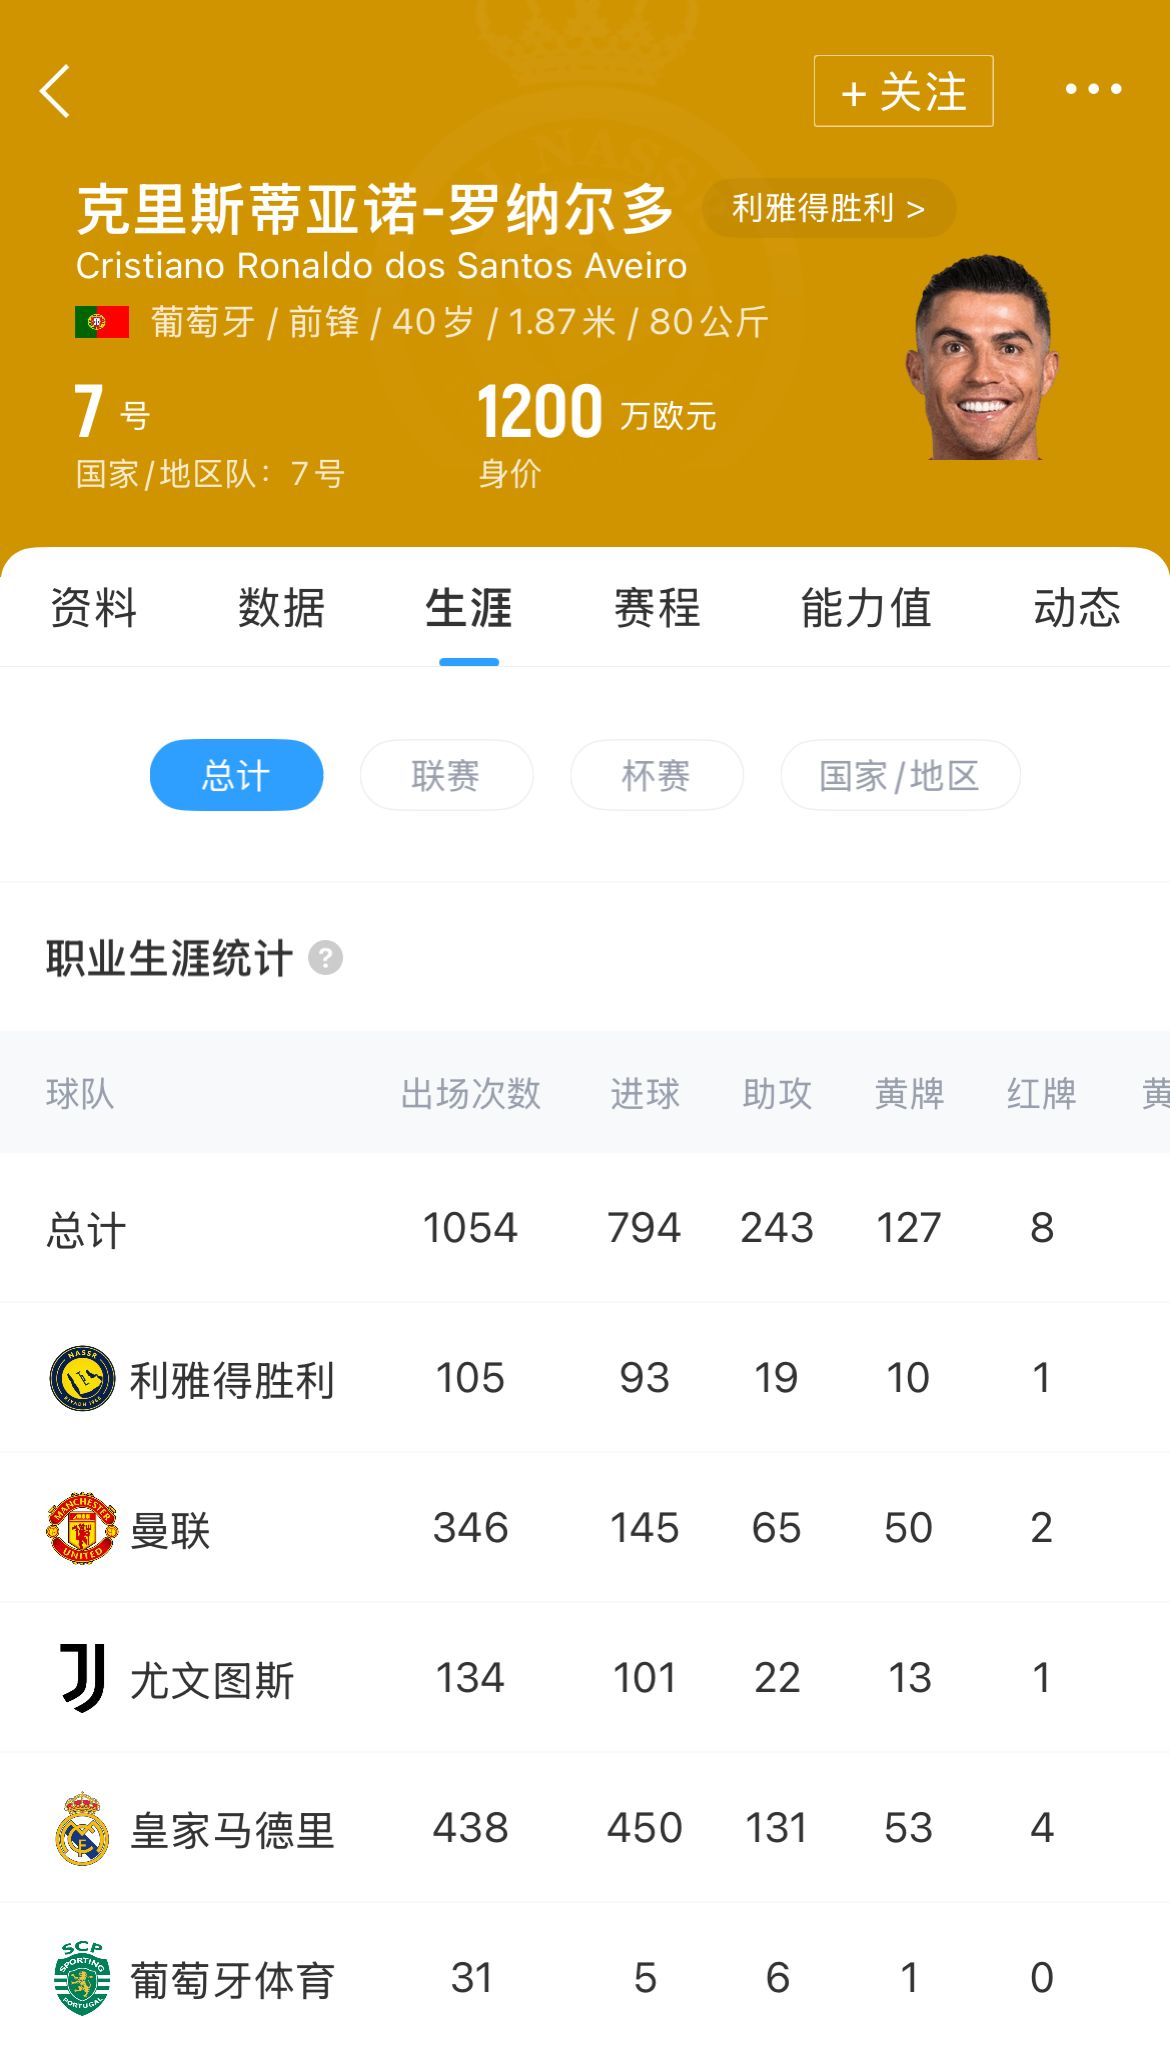Image resolution: width=1170 pixels, height=2056 pixels.
Task: Tap the Real Madrid crest
Action: coord(82,1828)
